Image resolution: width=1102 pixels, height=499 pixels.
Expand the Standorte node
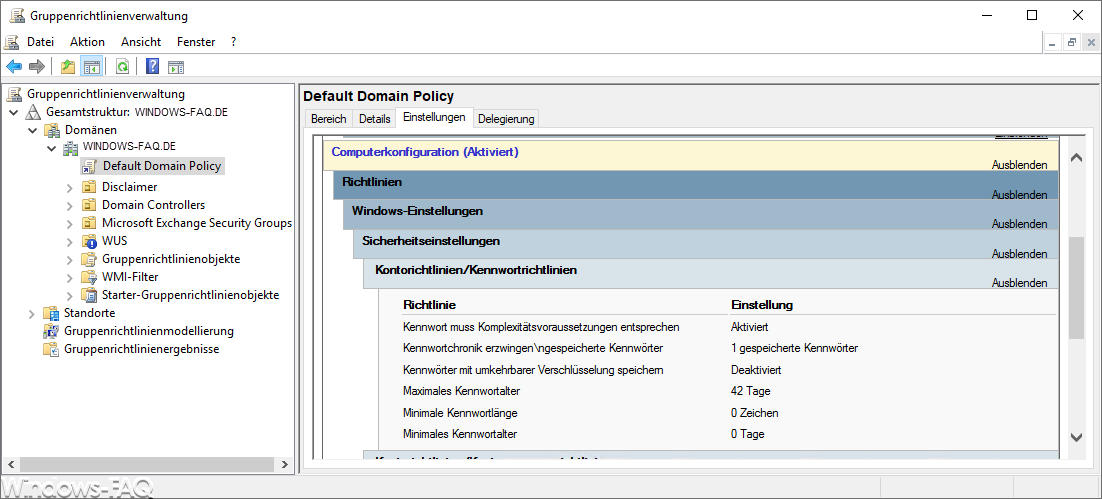point(32,313)
